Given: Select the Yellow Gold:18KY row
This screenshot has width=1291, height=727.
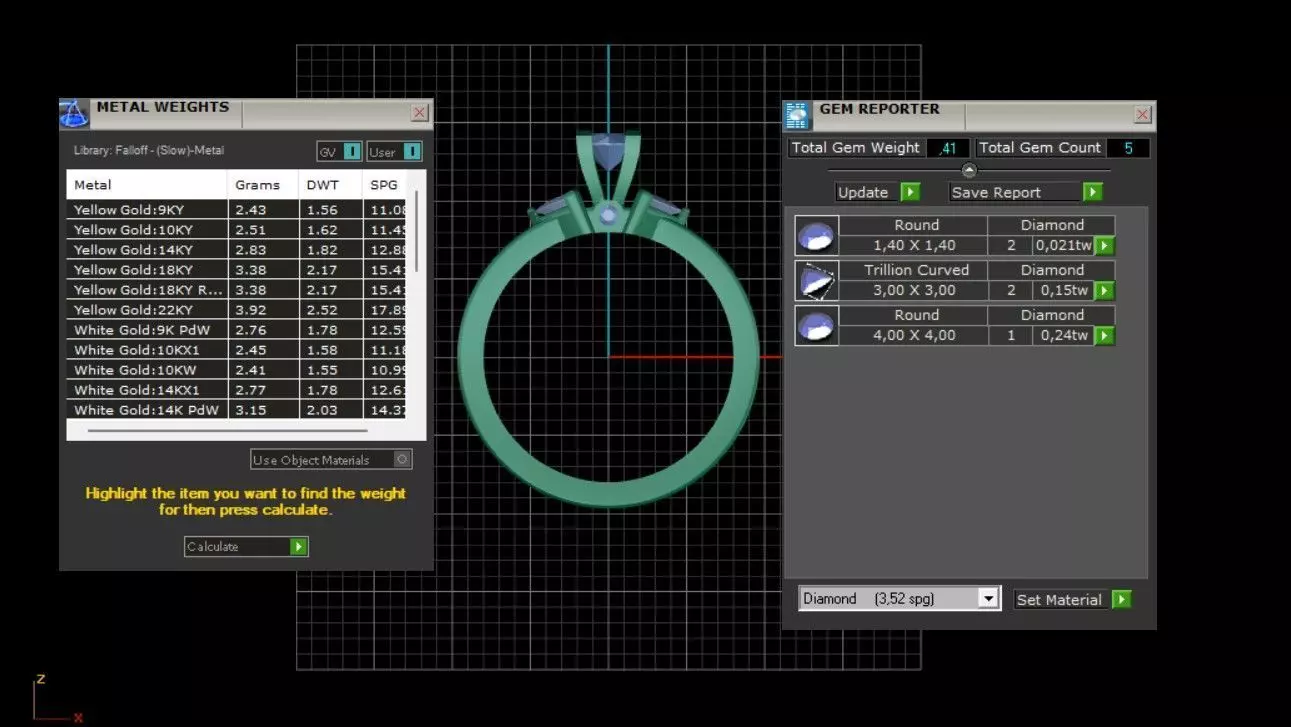Looking at the screenshot, I should (x=236, y=270).
